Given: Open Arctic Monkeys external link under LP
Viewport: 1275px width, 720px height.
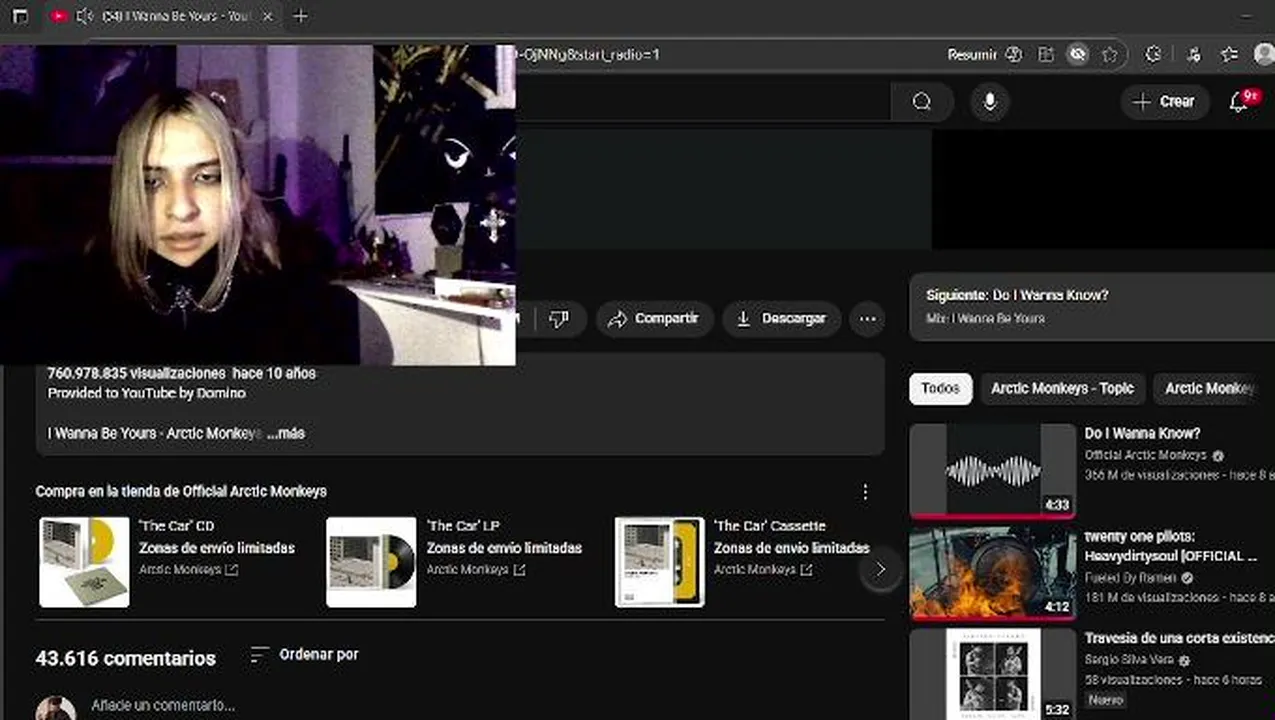Looking at the screenshot, I should (x=476, y=570).
